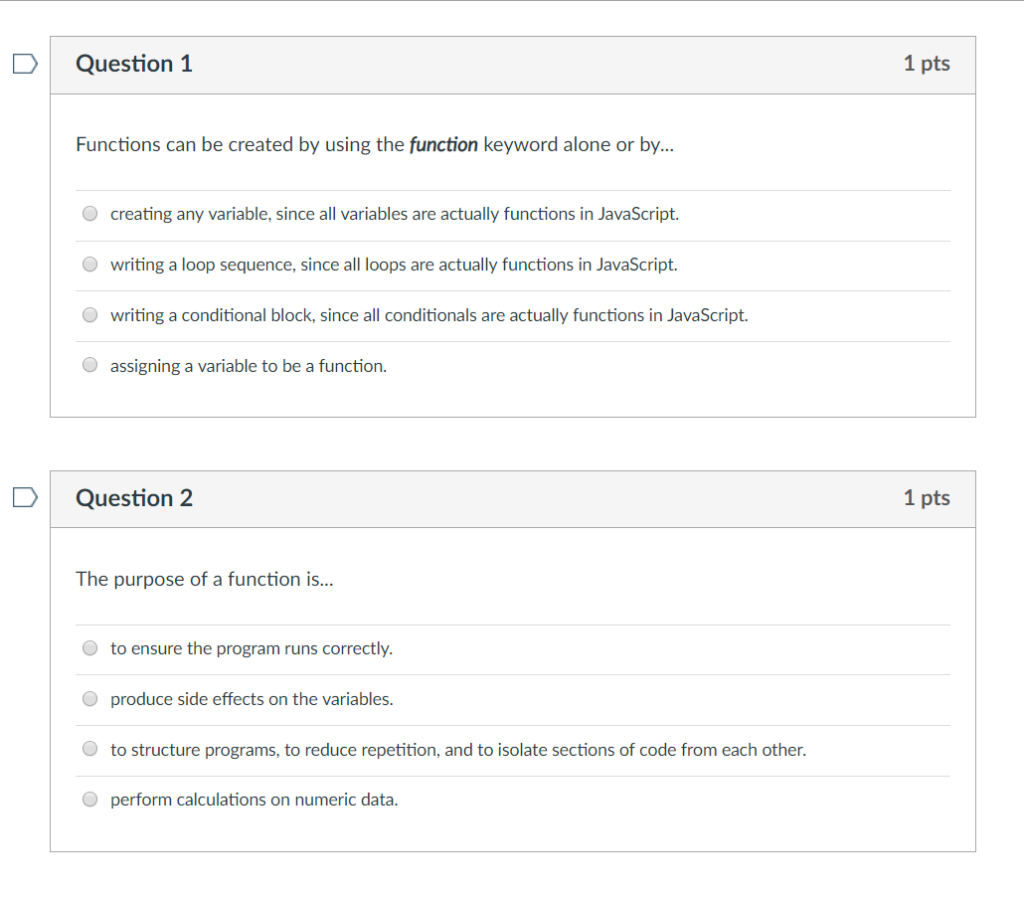Viewport: 1024px width, 898px height.
Task: Click the Question 1 header title
Action: [135, 62]
